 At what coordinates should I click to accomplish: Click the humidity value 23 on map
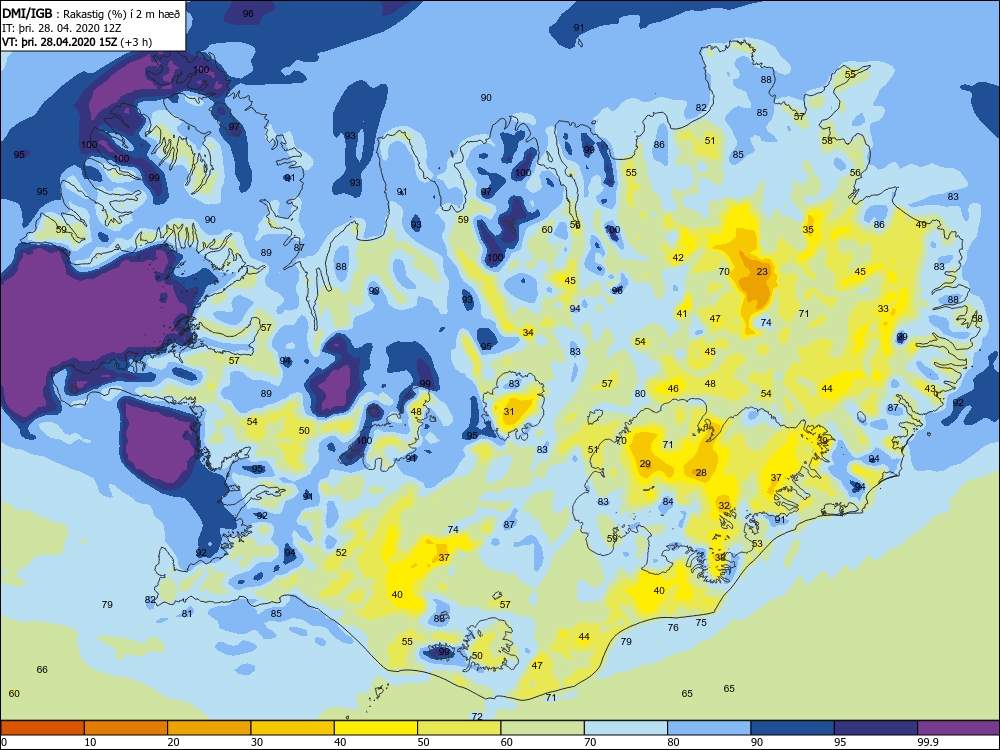click(762, 272)
